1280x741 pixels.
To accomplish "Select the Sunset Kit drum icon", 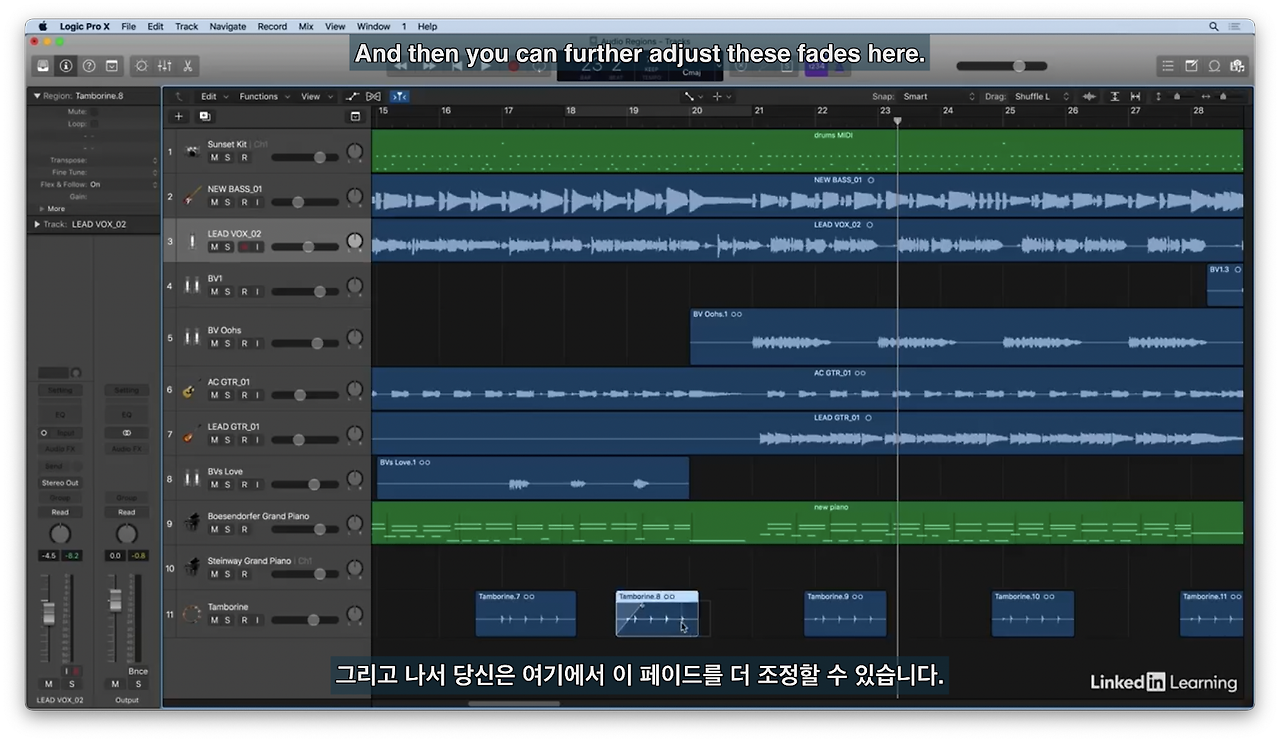I will click(x=192, y=151).
